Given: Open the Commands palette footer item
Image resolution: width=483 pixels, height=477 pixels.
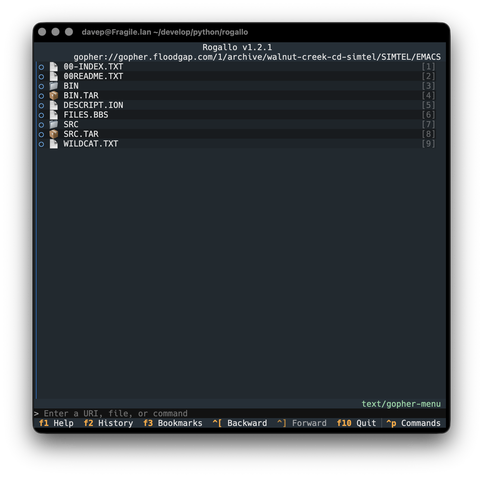Looking at the screenshot, I should tap(413, 423).
